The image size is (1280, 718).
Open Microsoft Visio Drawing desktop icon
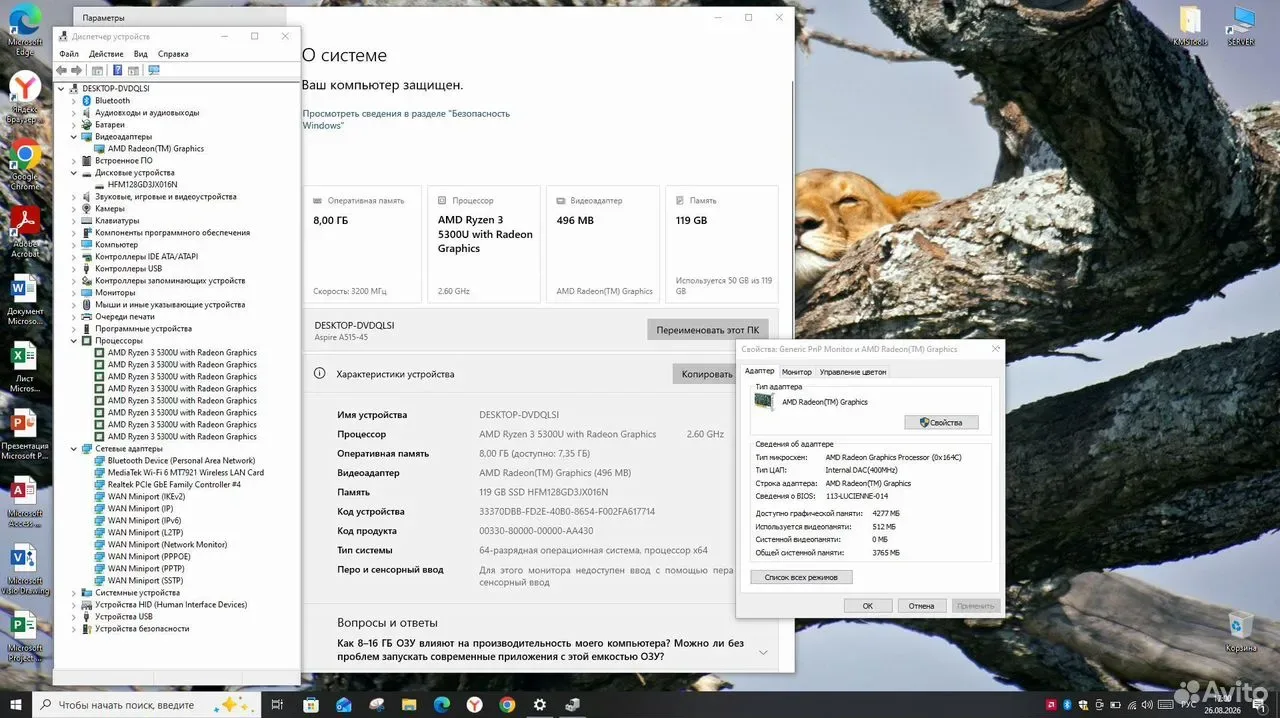pos(25,568)
